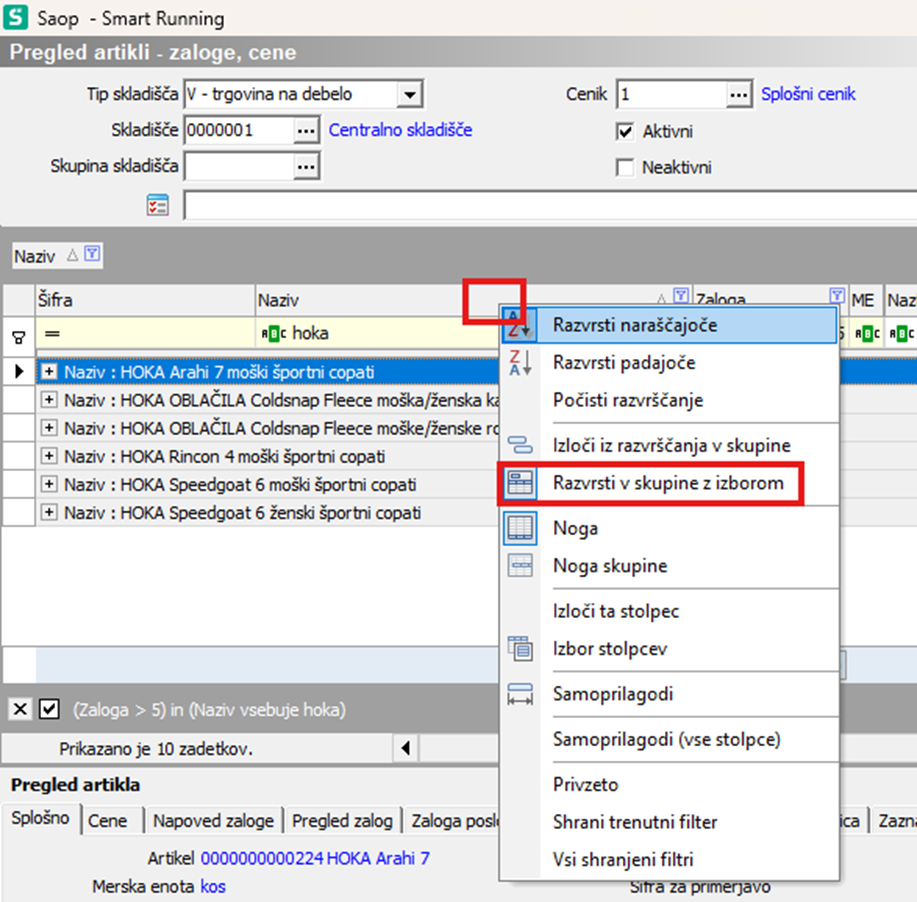Click the Z-A descending sort icon
The height and width of the screenshot is (902, 917).
click(x=520, y=363)
